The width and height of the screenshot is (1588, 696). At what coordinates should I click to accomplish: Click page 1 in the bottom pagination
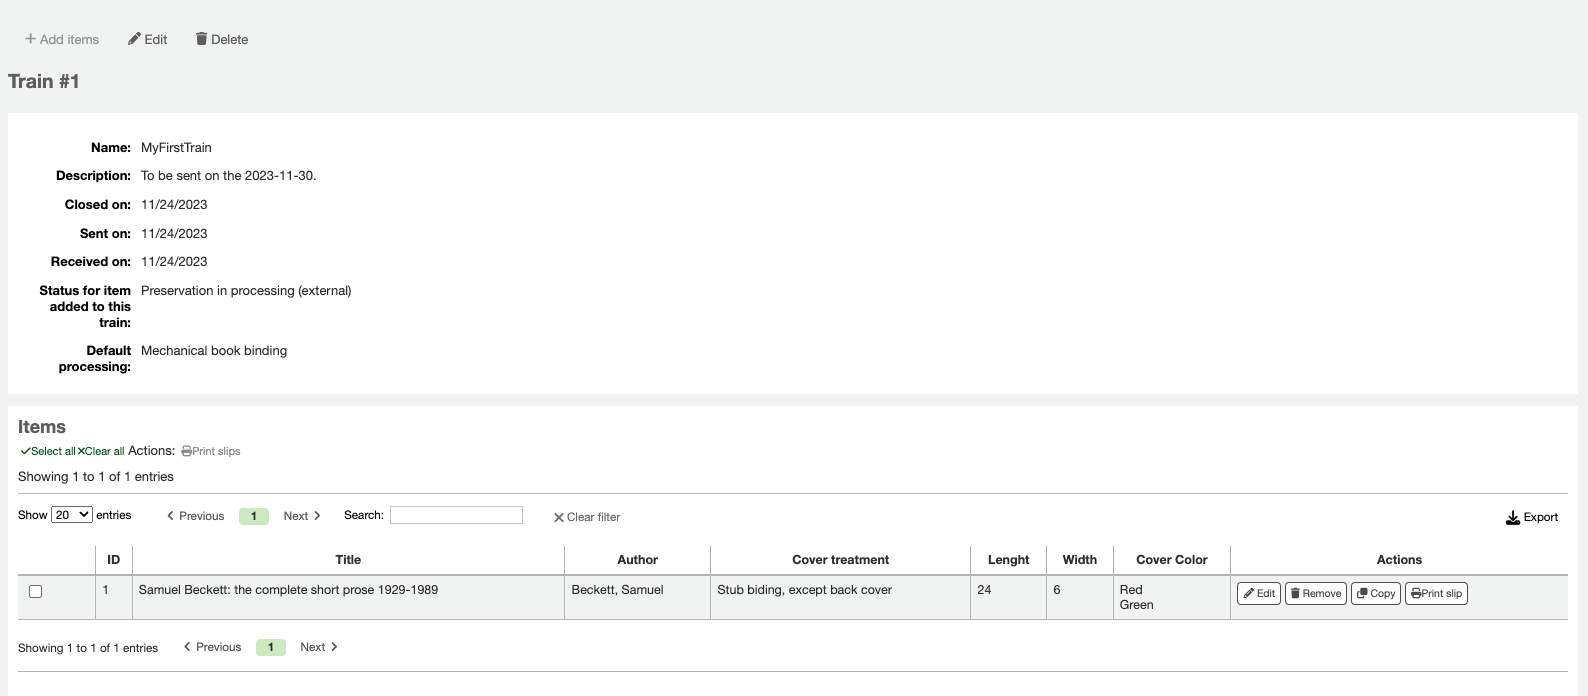click(x=271, y=647)
